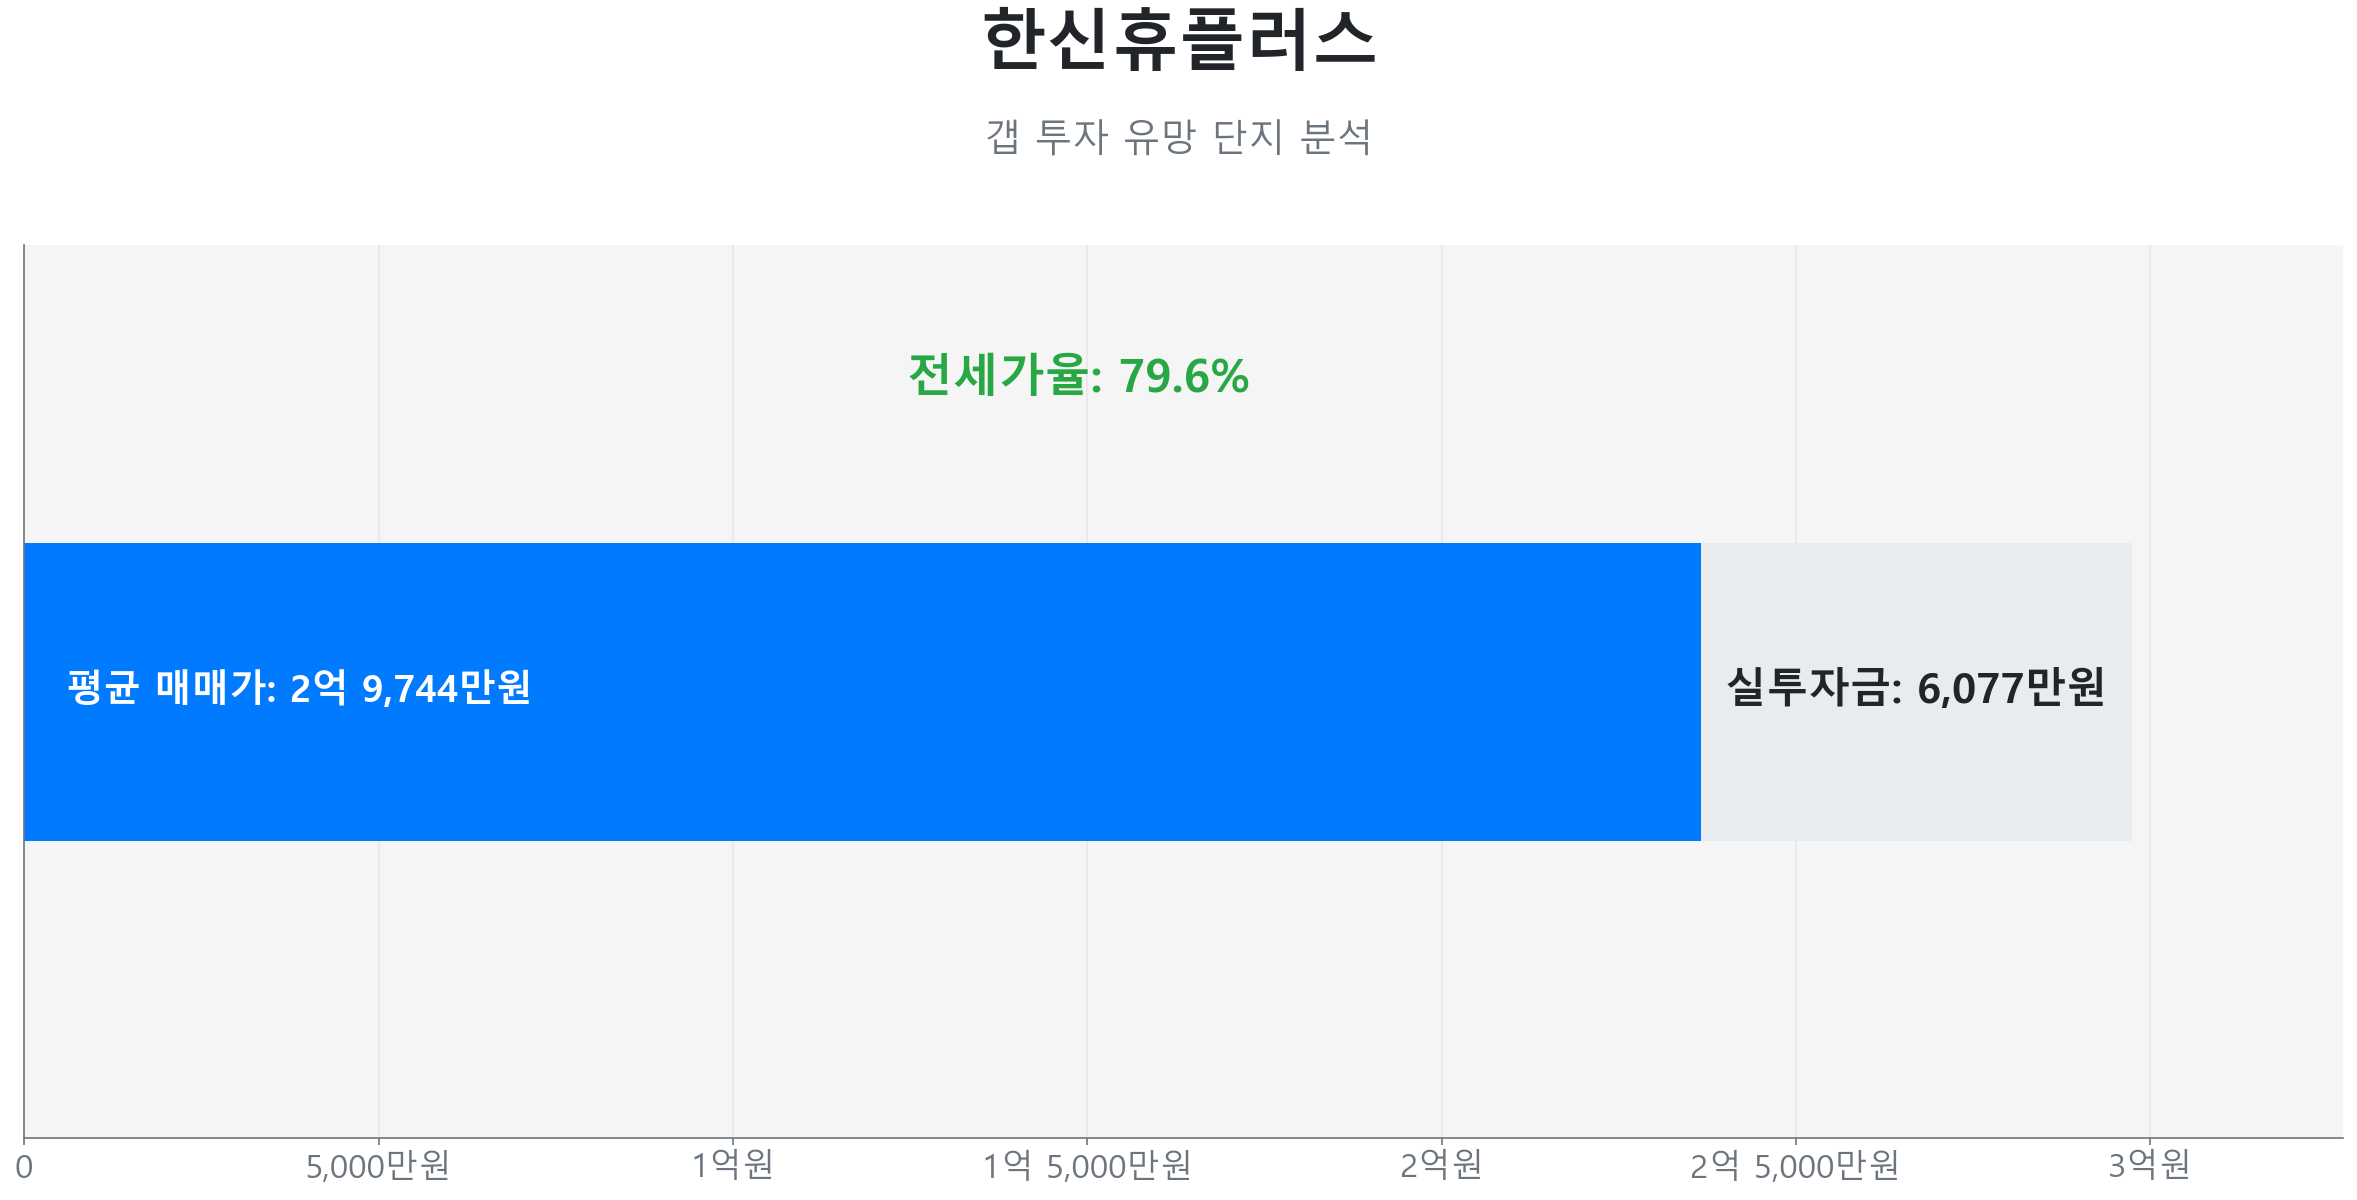Viewport: 2357px width, 1200px height.
Task: Select the blue bar's empty middle area
Action: (x=1100, y=692)
